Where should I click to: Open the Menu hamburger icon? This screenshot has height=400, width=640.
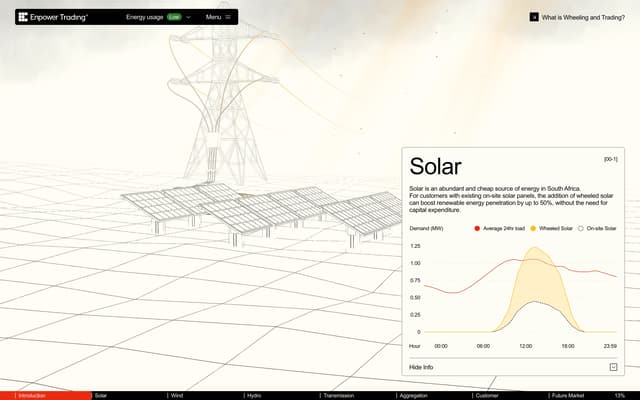[228, 17]
